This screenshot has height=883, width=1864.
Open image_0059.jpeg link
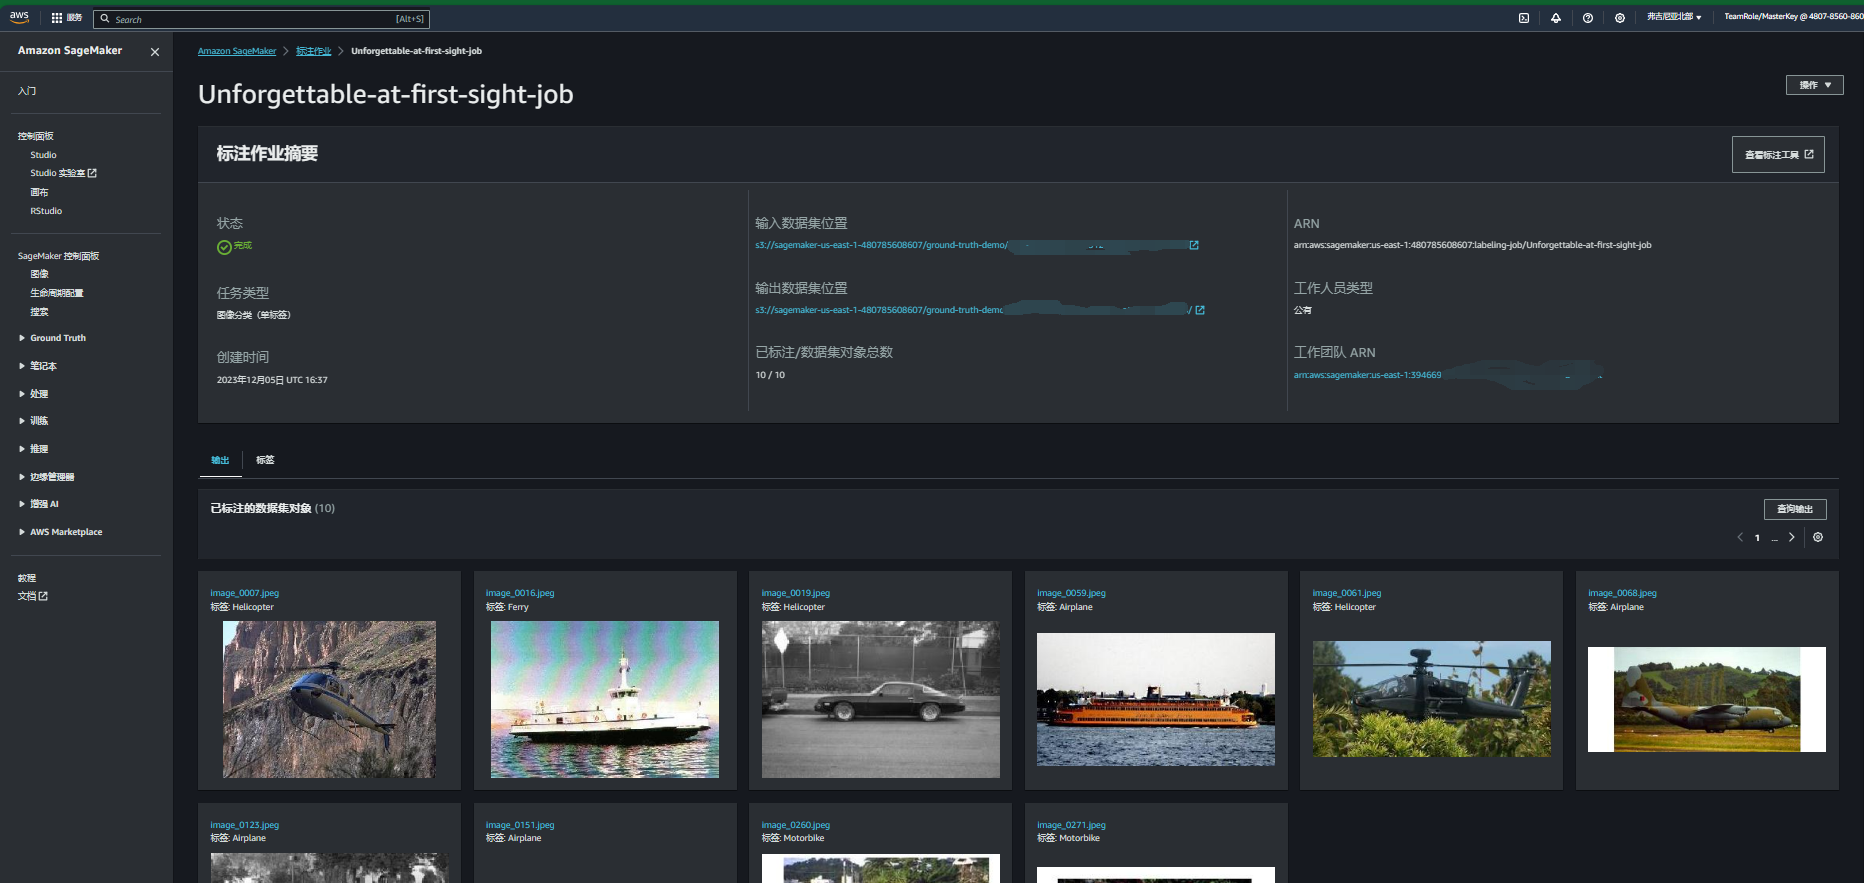1071,593
